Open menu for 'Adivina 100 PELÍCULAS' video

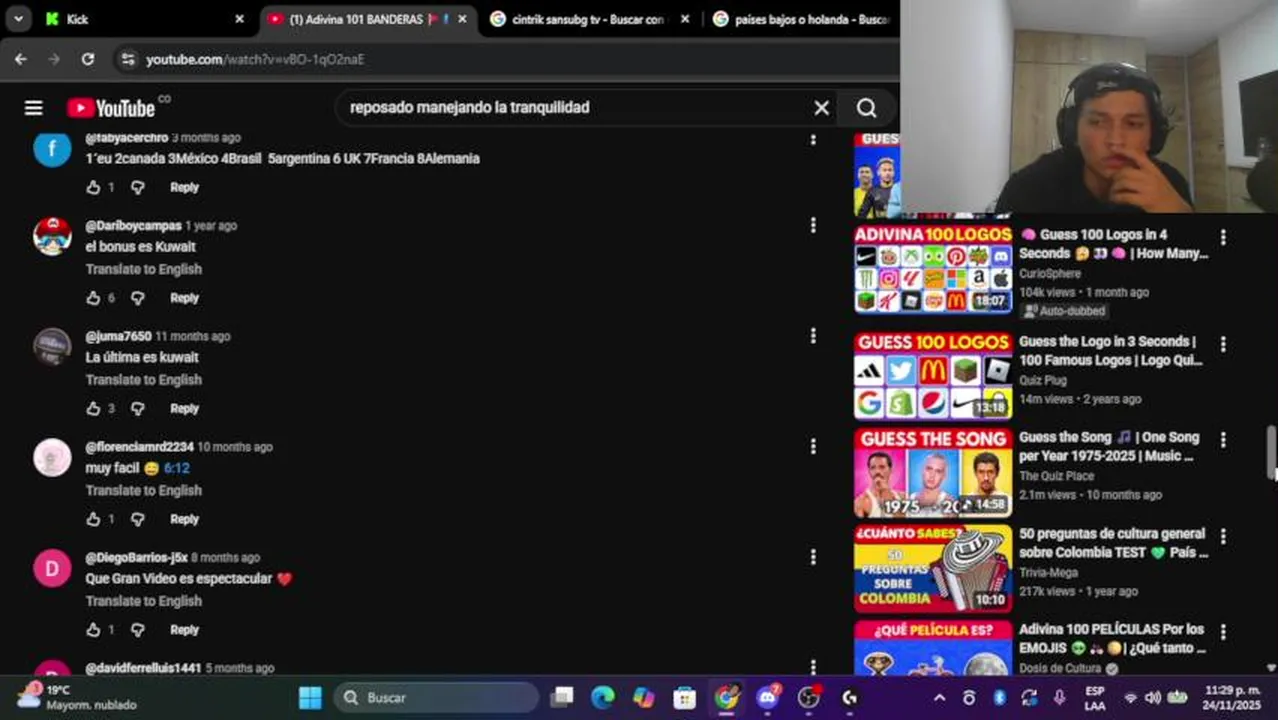click(1223, 632)
